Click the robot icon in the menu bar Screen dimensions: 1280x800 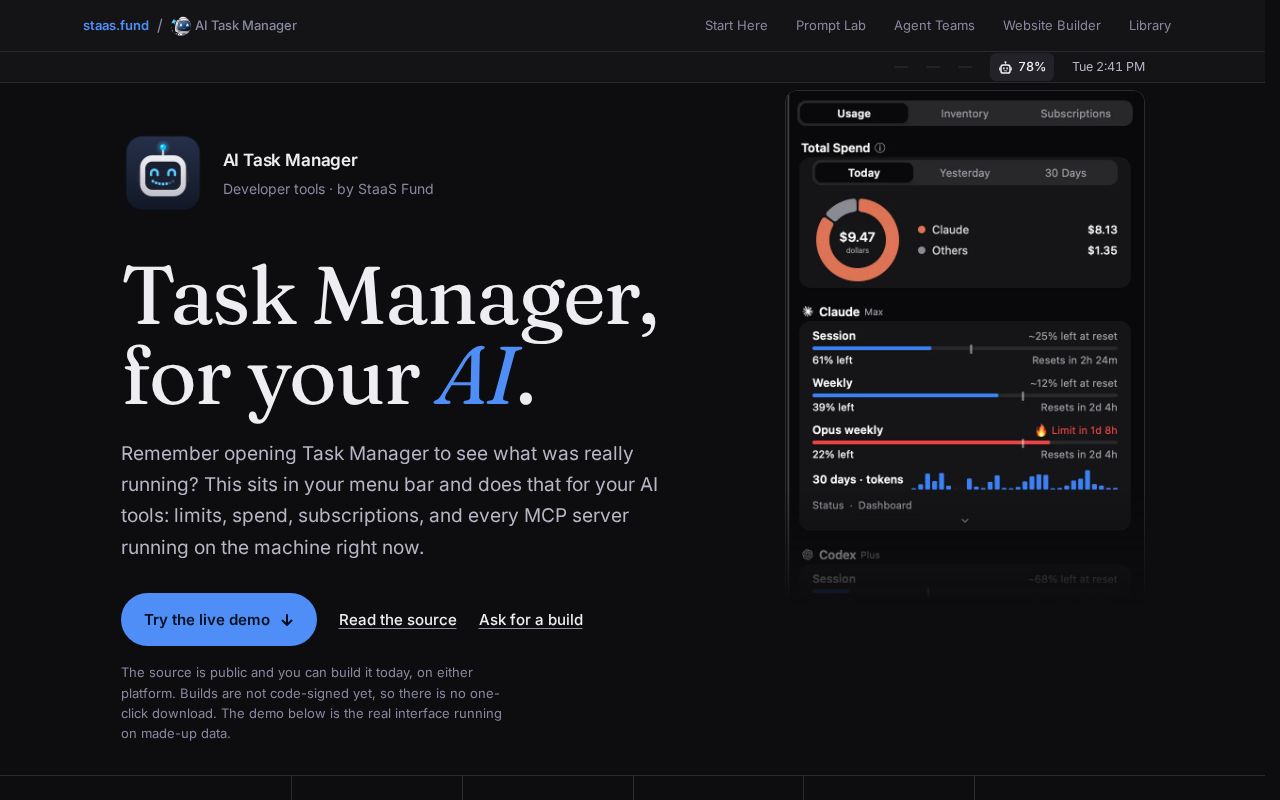click(x=1005, y=67)
